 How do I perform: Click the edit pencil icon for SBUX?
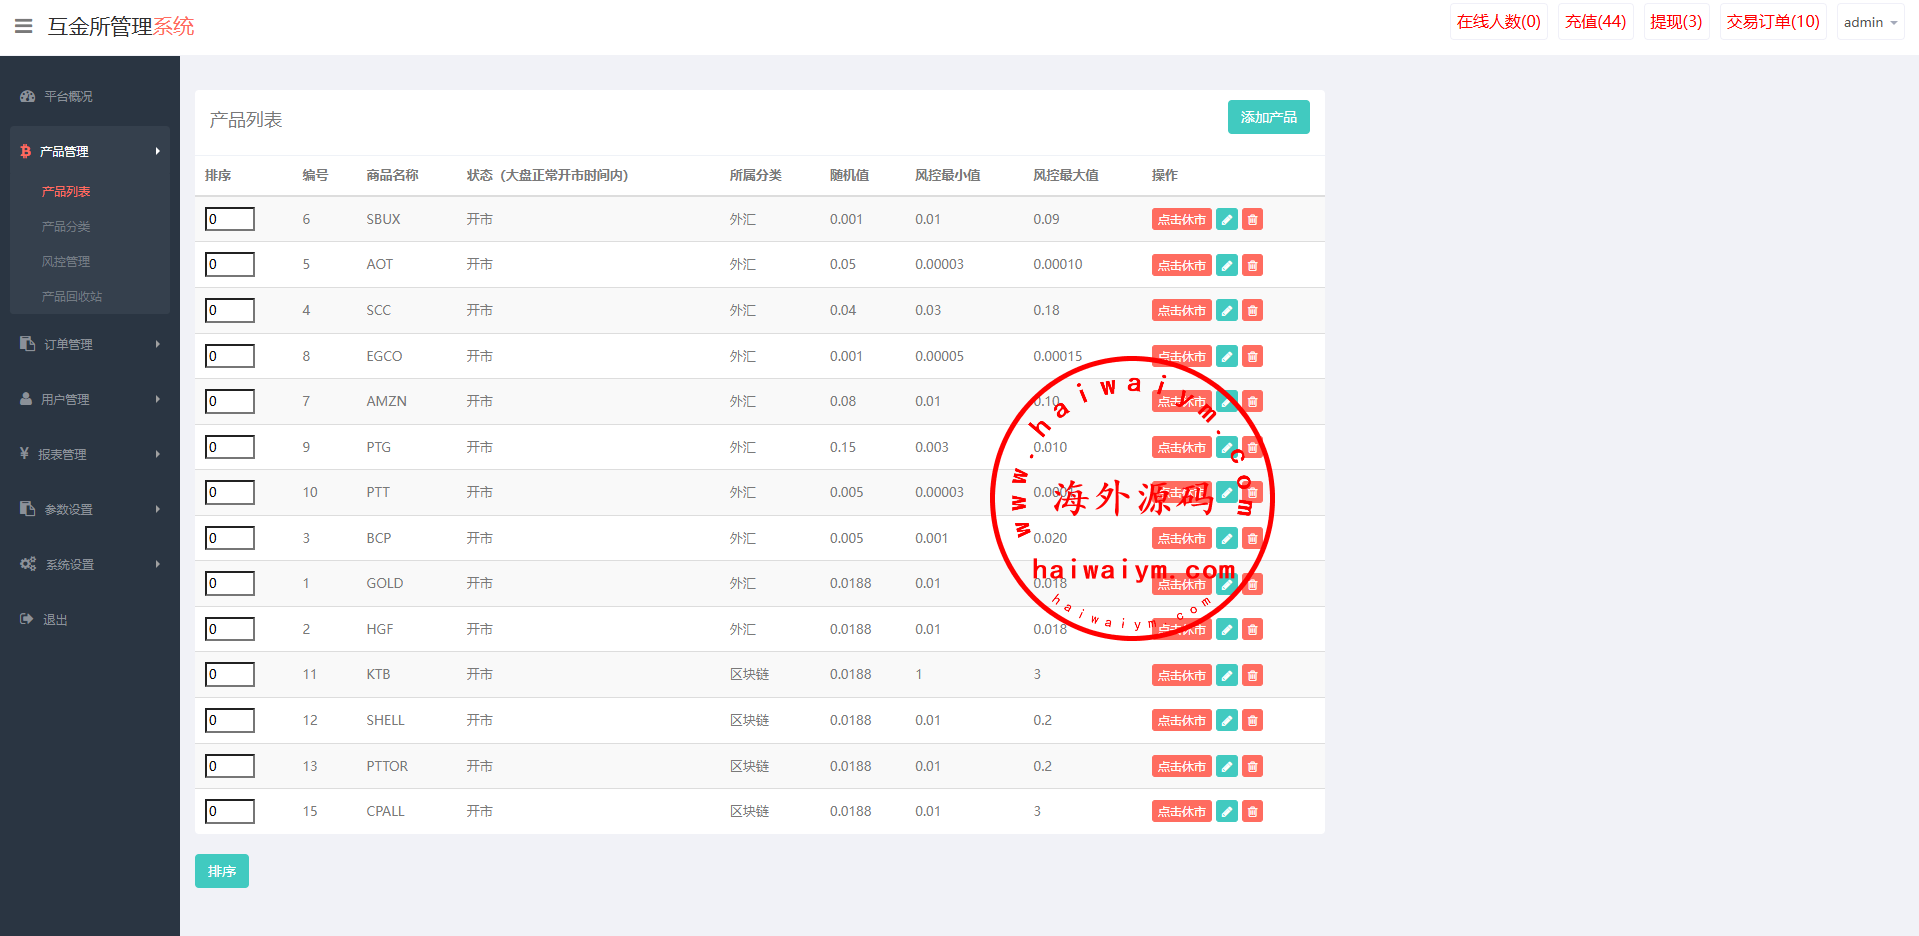tap(1226, 220)
